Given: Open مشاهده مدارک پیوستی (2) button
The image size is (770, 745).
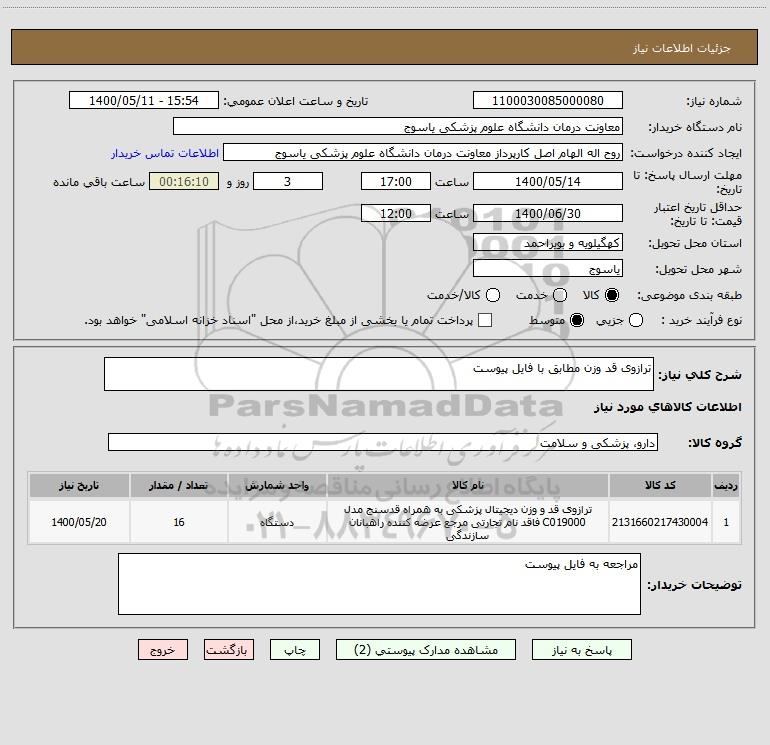Looking at the screenshot, I should coord(426,650).
